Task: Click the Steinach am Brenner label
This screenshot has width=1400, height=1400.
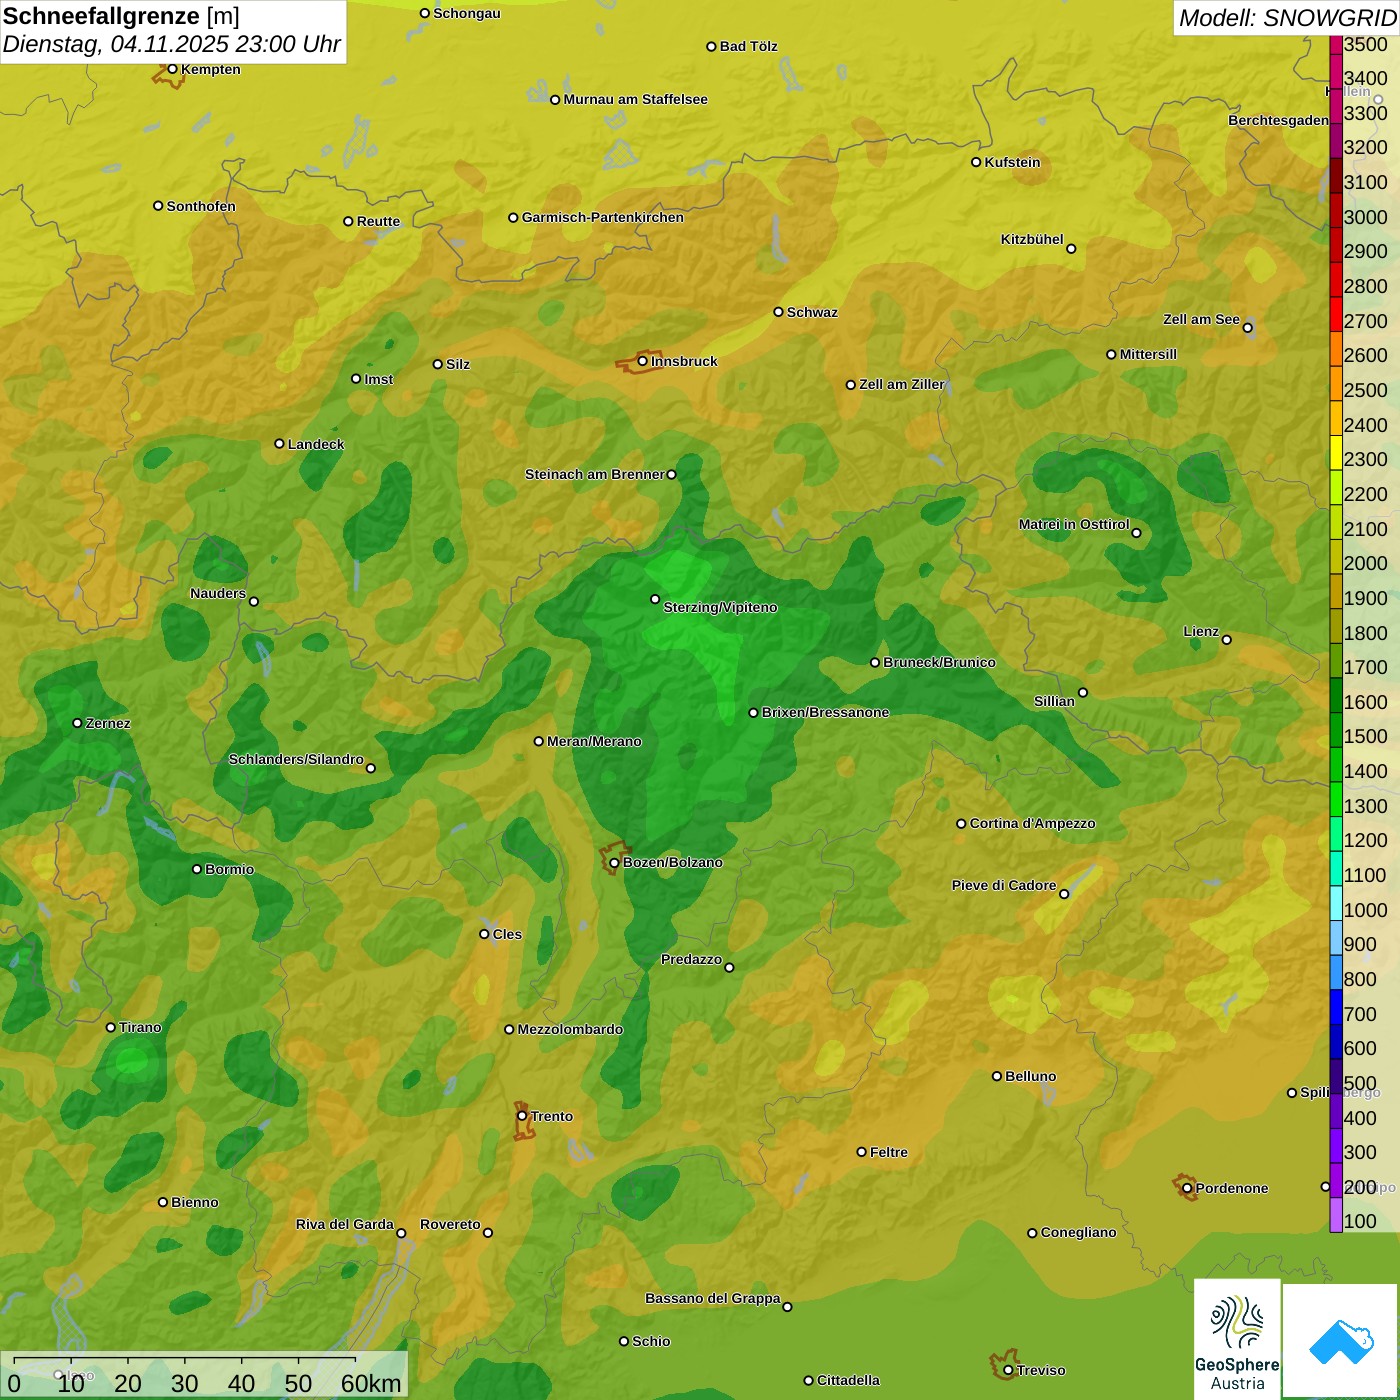Action: pos(595,474)
